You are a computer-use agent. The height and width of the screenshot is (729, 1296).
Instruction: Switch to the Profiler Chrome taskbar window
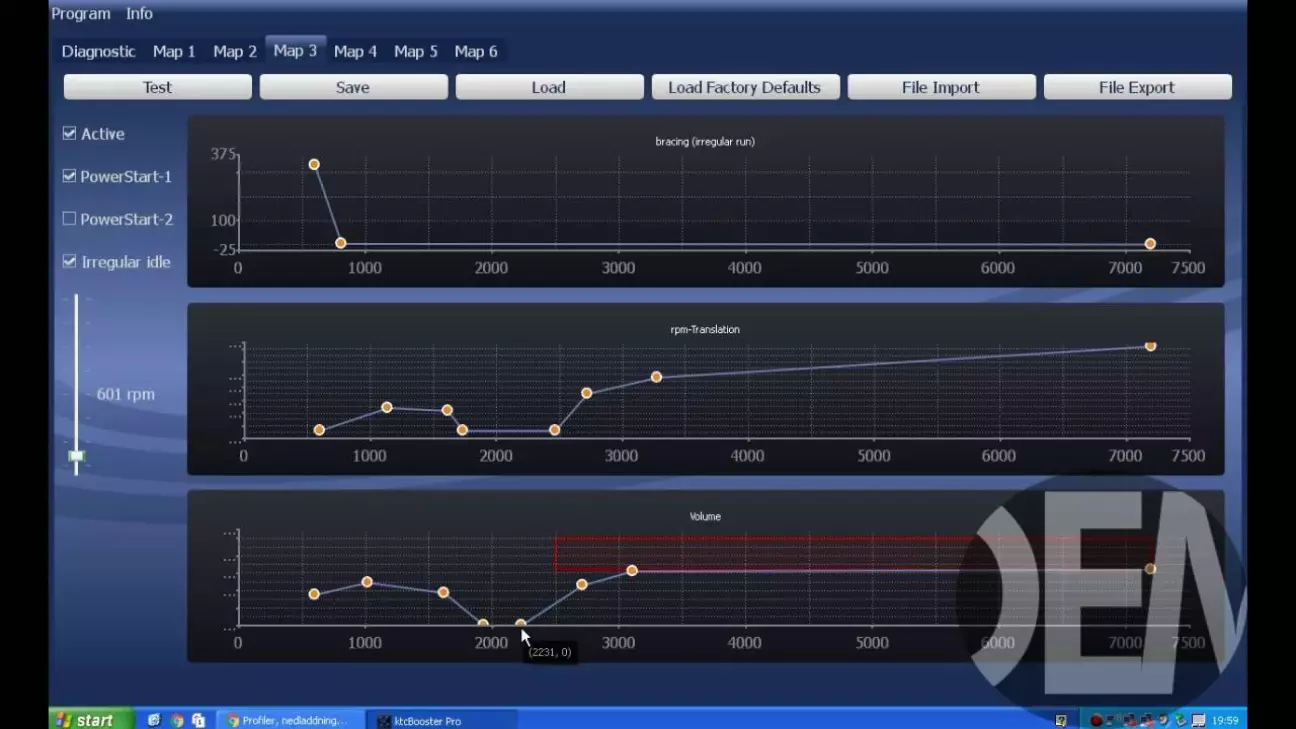point(288,720)
